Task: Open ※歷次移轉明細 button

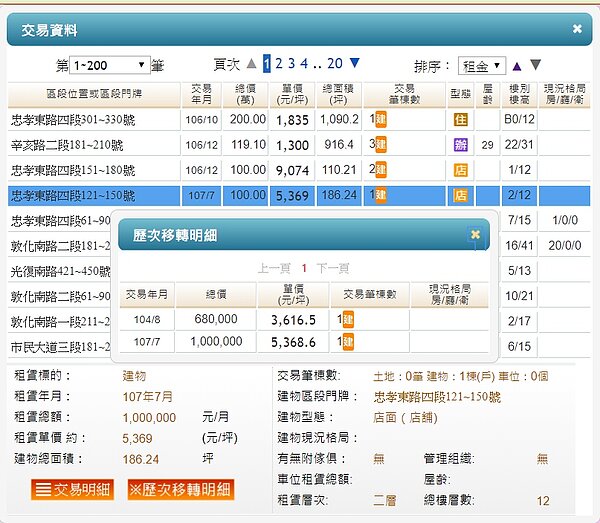Action: (180, 489)
